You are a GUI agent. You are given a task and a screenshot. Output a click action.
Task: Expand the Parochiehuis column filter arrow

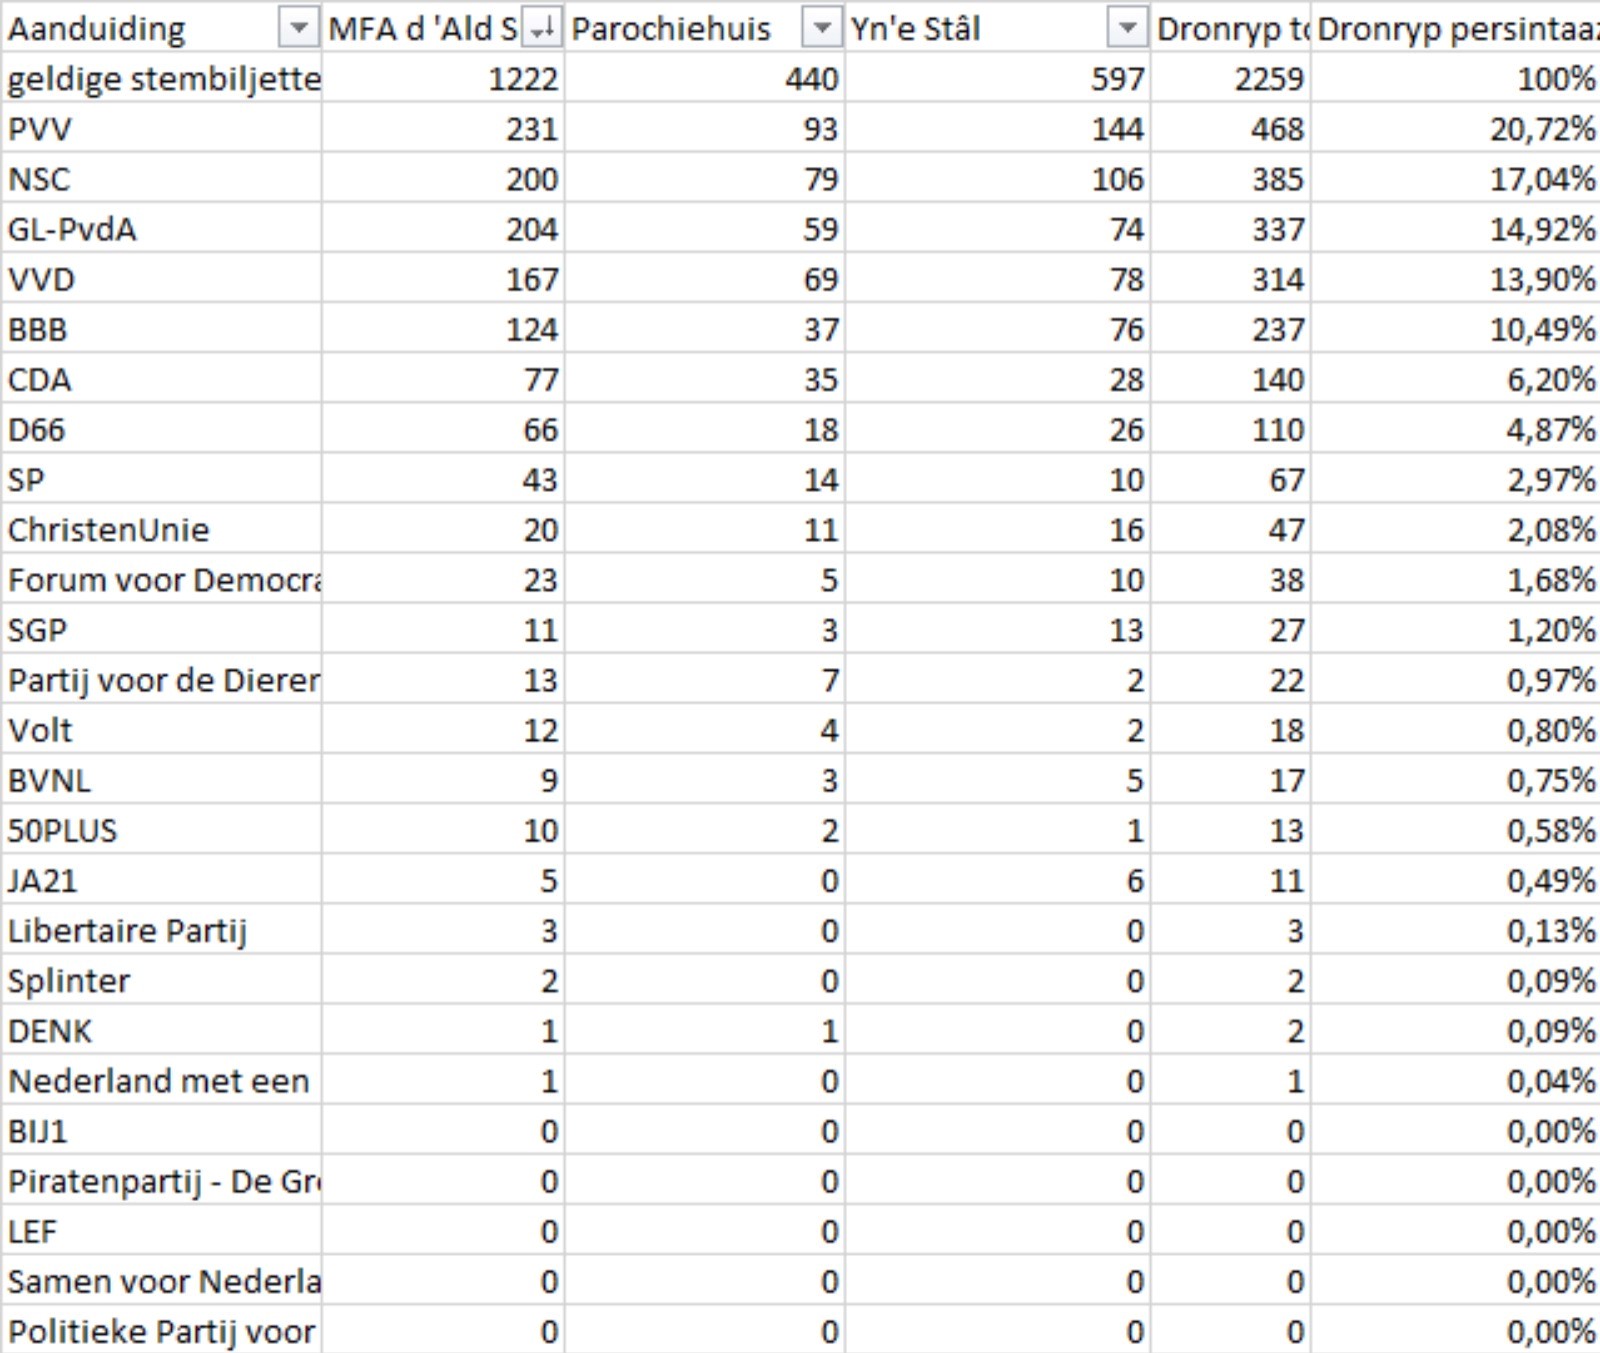pos(821,29)
